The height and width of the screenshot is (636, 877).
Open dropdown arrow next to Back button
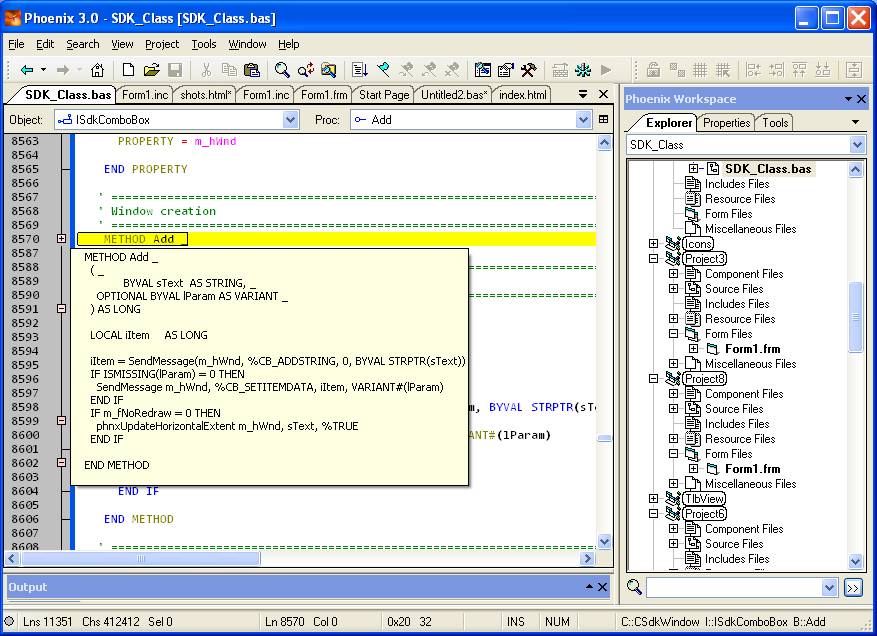[x=43, y=70]
